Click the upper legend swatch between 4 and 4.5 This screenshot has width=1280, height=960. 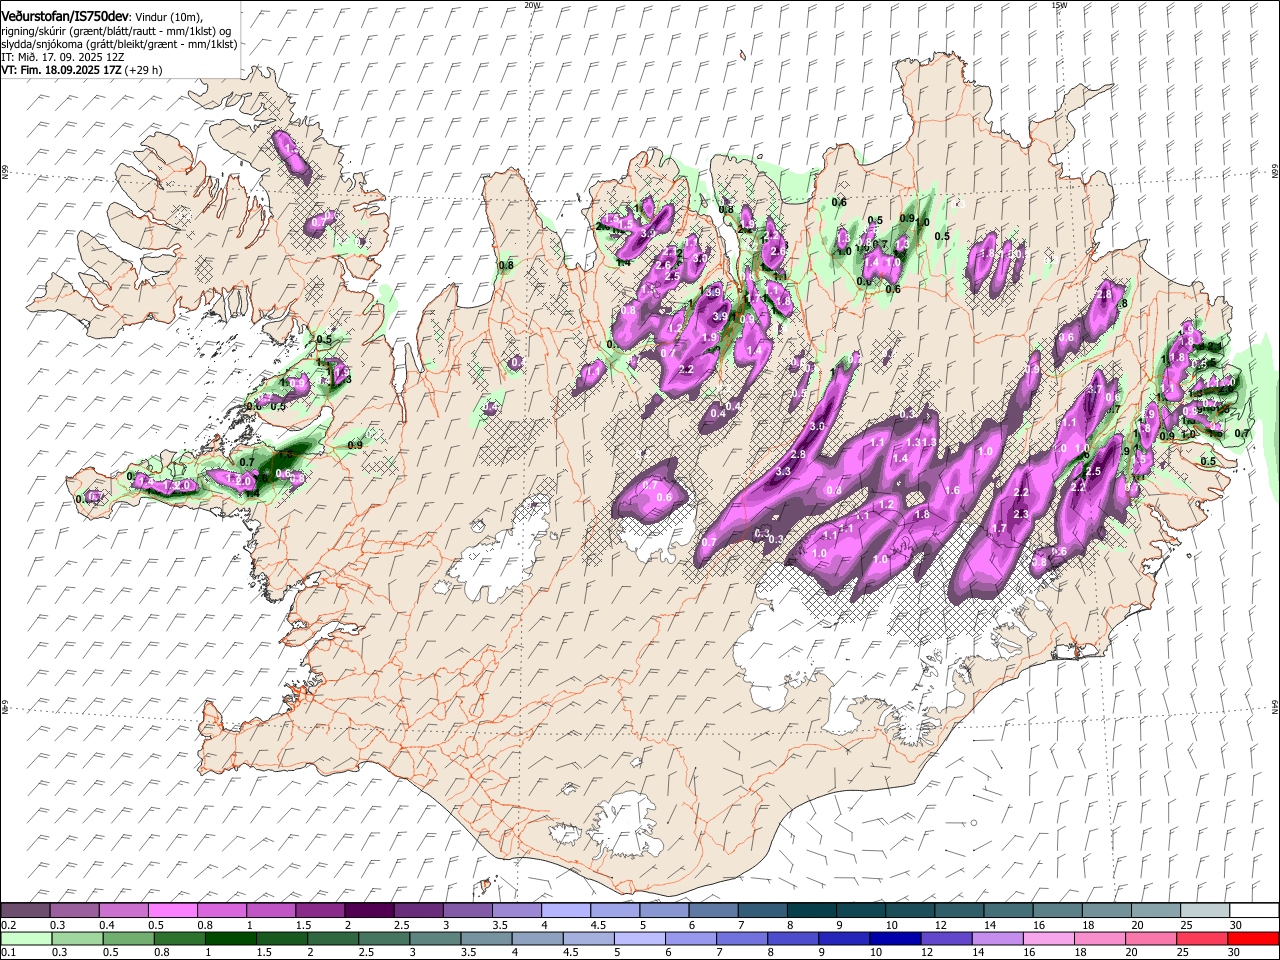565,911
